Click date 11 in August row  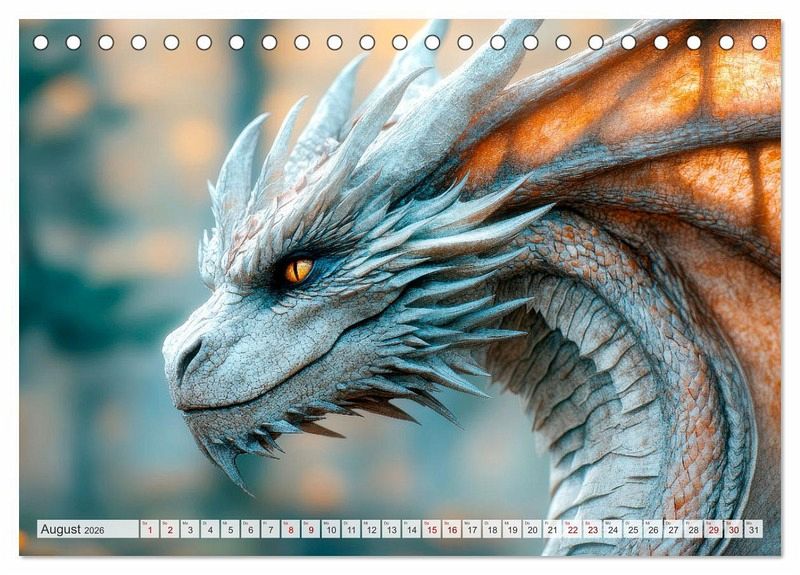point(351,529)
